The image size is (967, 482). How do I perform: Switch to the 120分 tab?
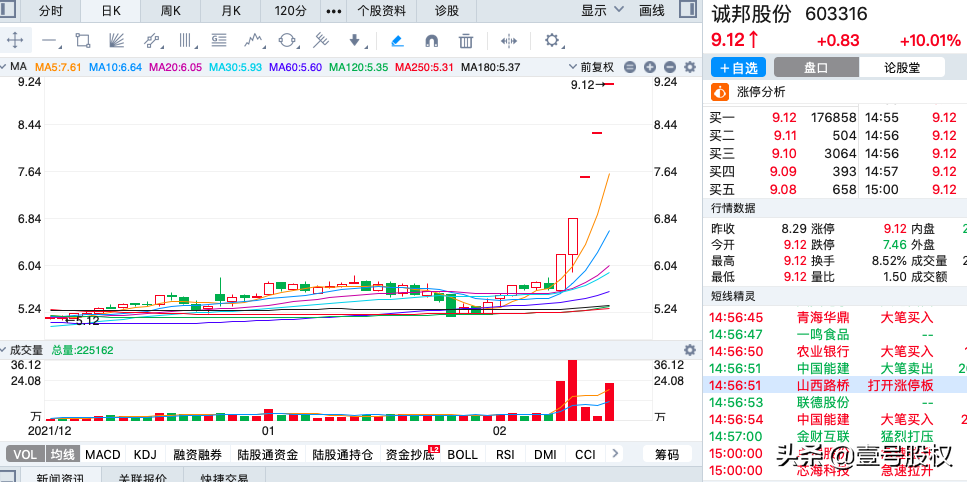(x=290, y=10)
